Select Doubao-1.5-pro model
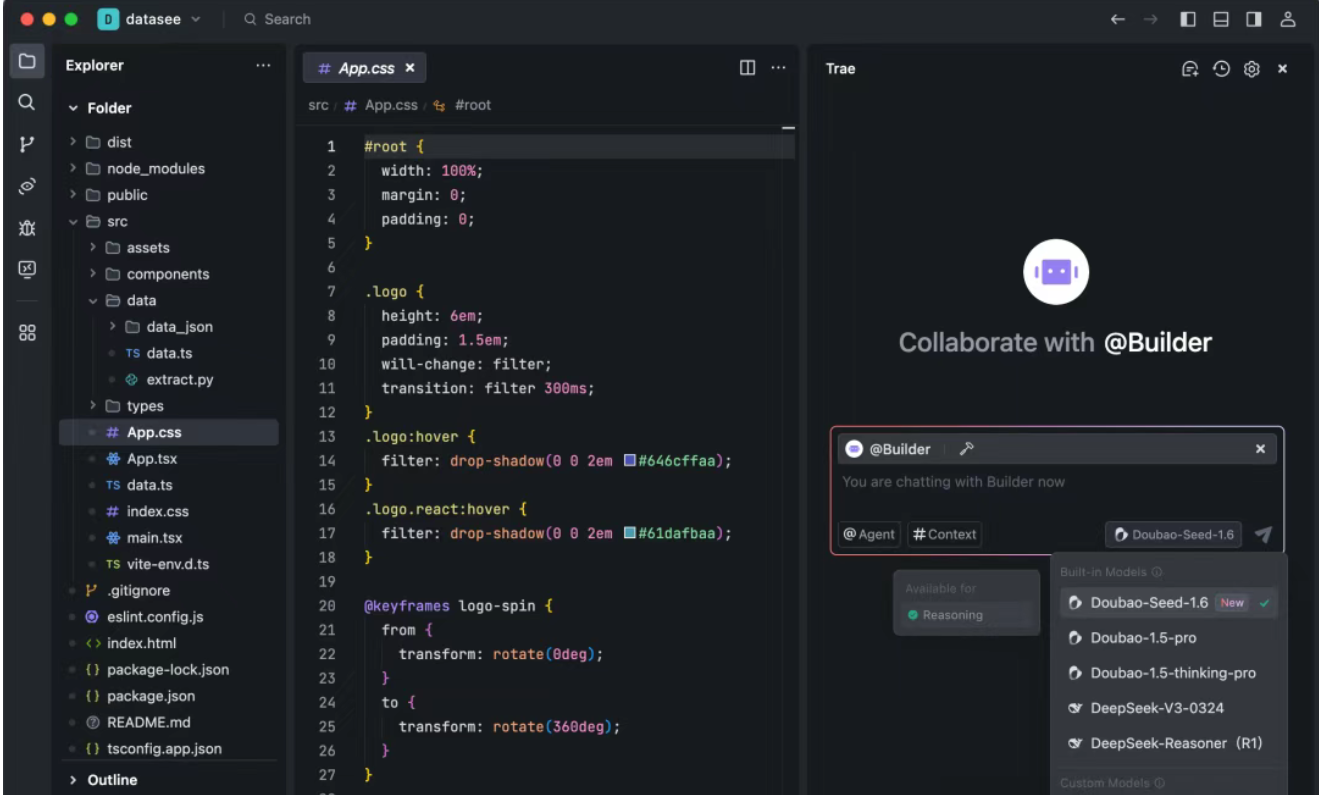Screen dimensions: 1319x795 tap(1168, 638)
